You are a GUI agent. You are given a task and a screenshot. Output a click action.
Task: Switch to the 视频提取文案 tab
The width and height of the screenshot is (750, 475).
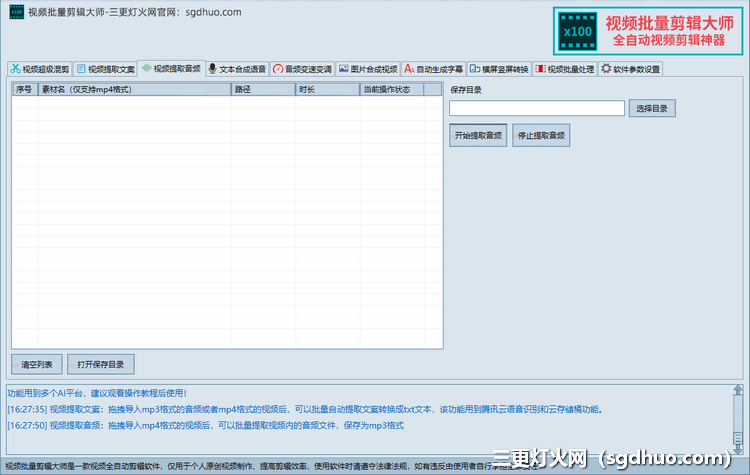(x=106, y=69)
